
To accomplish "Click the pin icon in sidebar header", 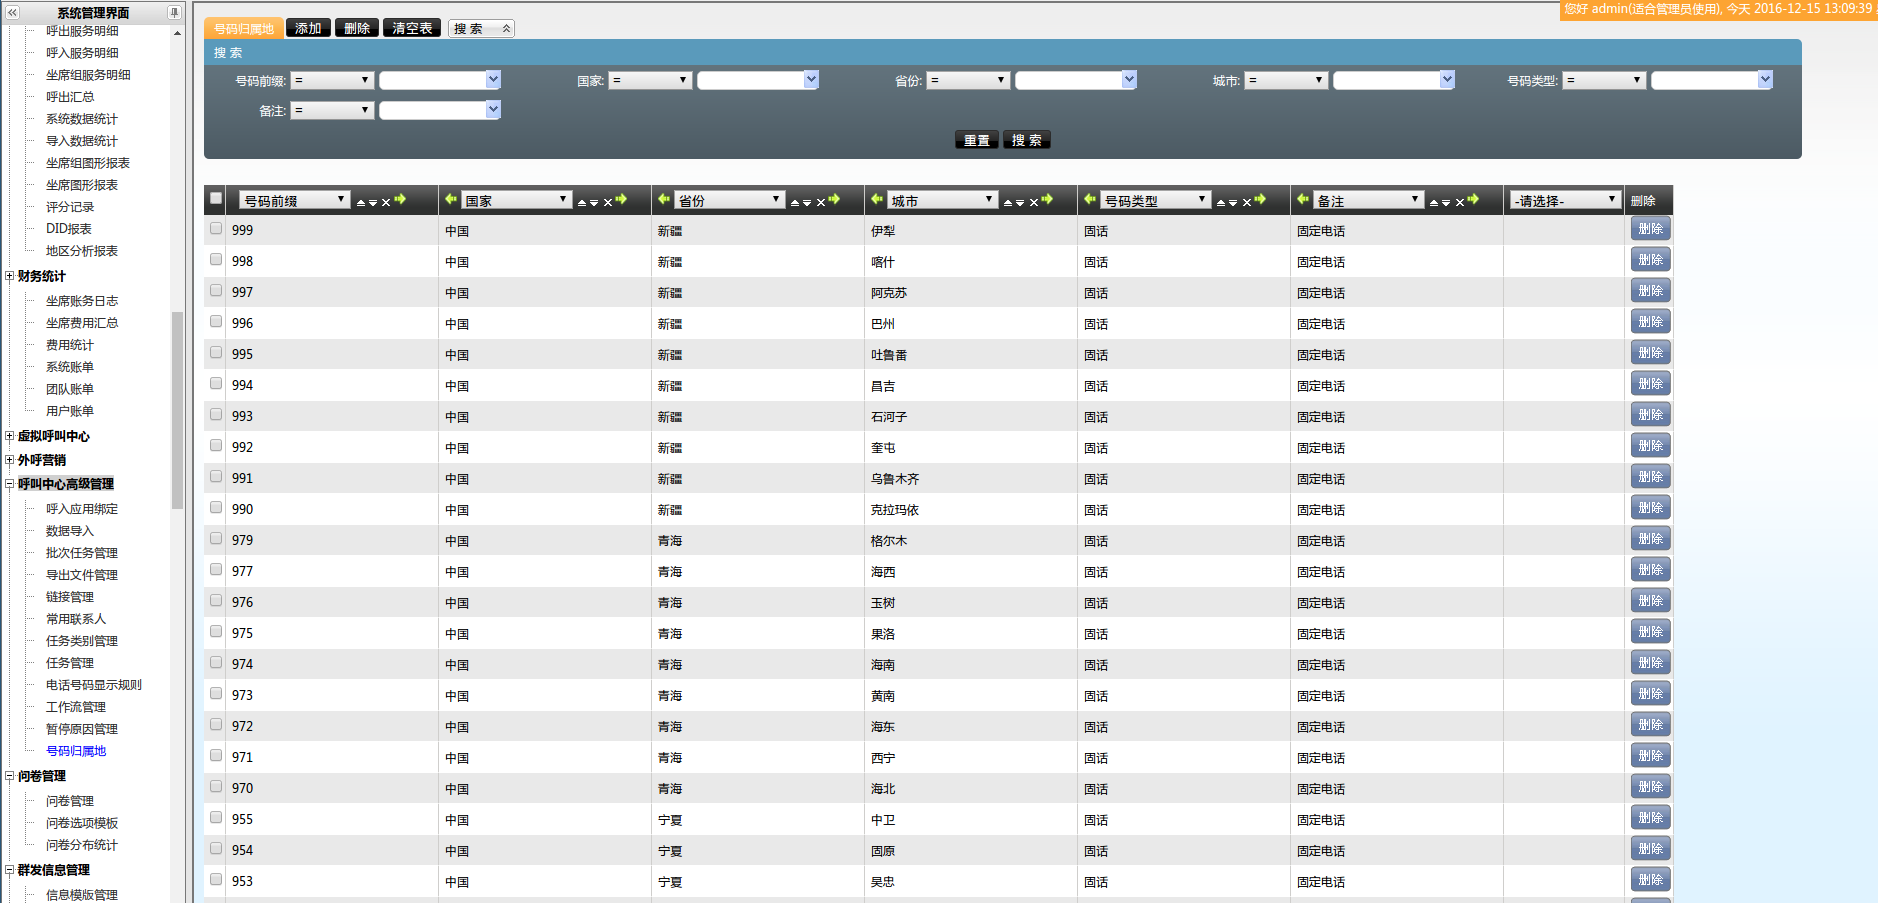I will click(x=174, y=13).
